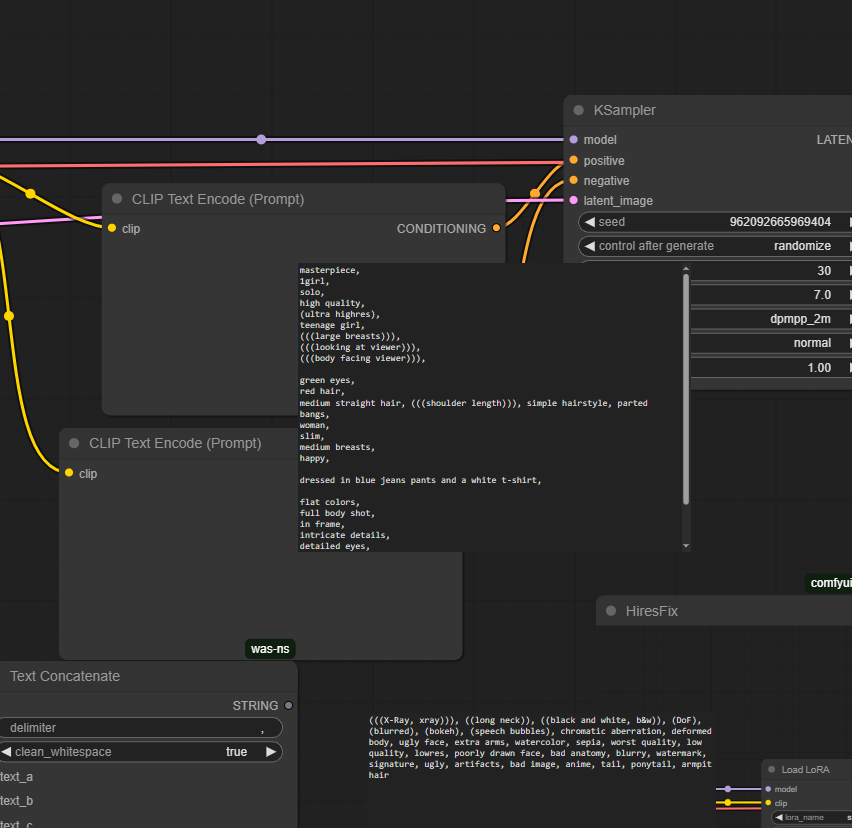Click the yellow dot on upper clip wire
This screenshot has height=828, width=852.
tap(30, 193)
